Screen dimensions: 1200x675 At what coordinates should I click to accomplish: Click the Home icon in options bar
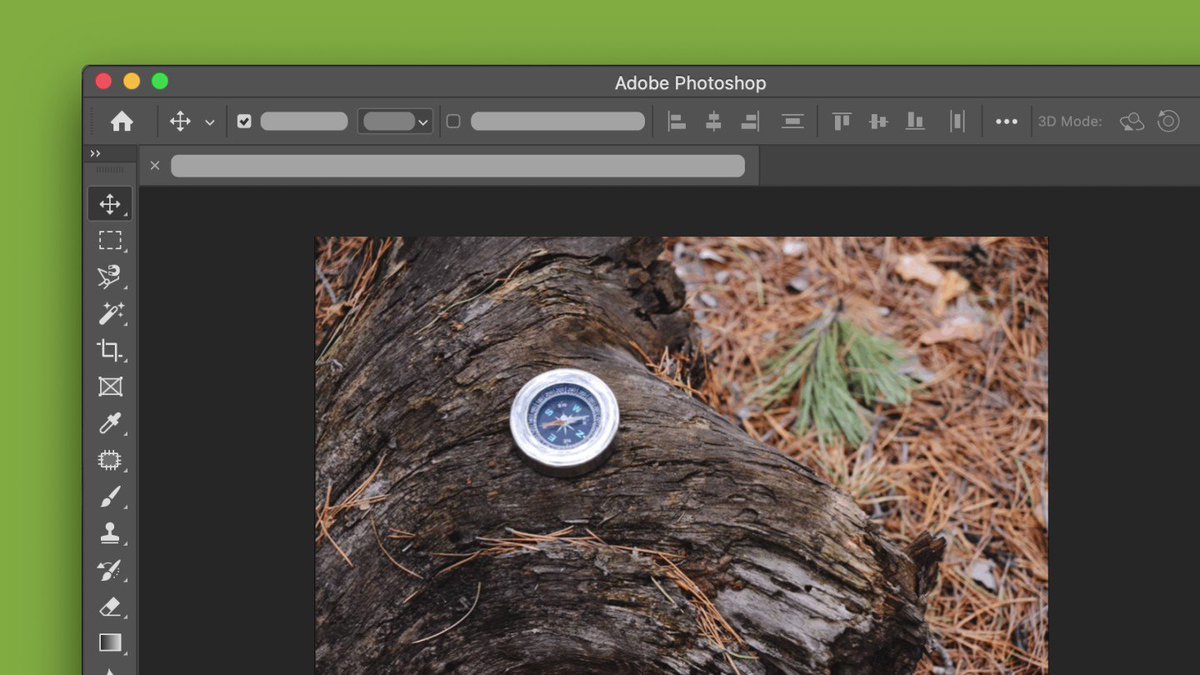coord(122,121)
